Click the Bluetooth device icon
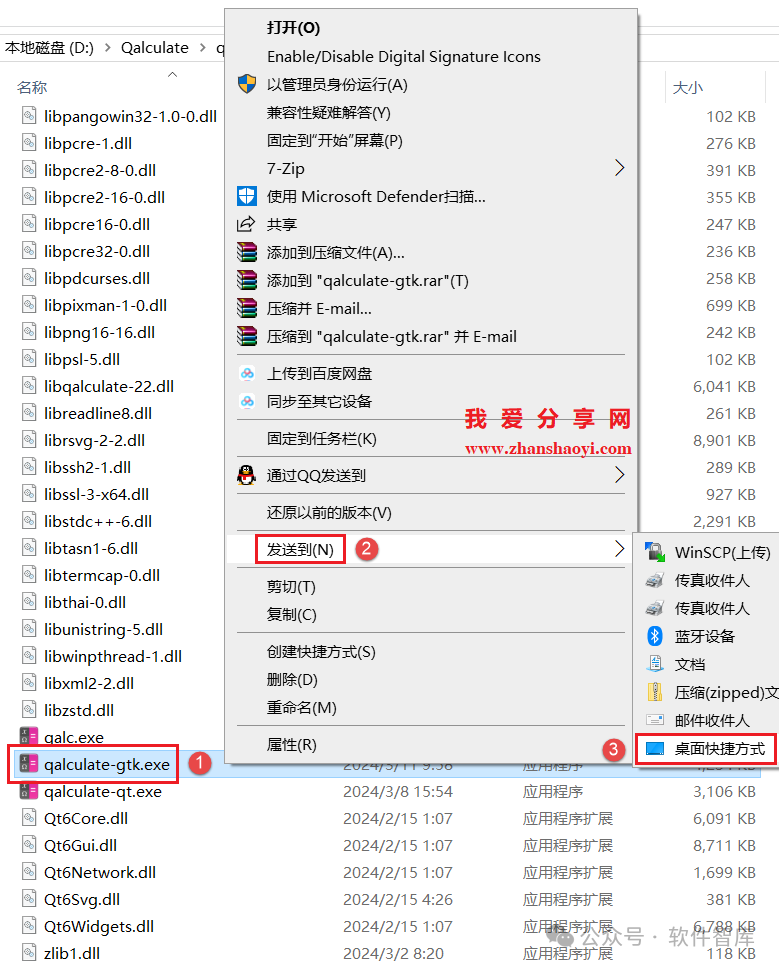This screenshot has width=779, height=967. [655, 636]
